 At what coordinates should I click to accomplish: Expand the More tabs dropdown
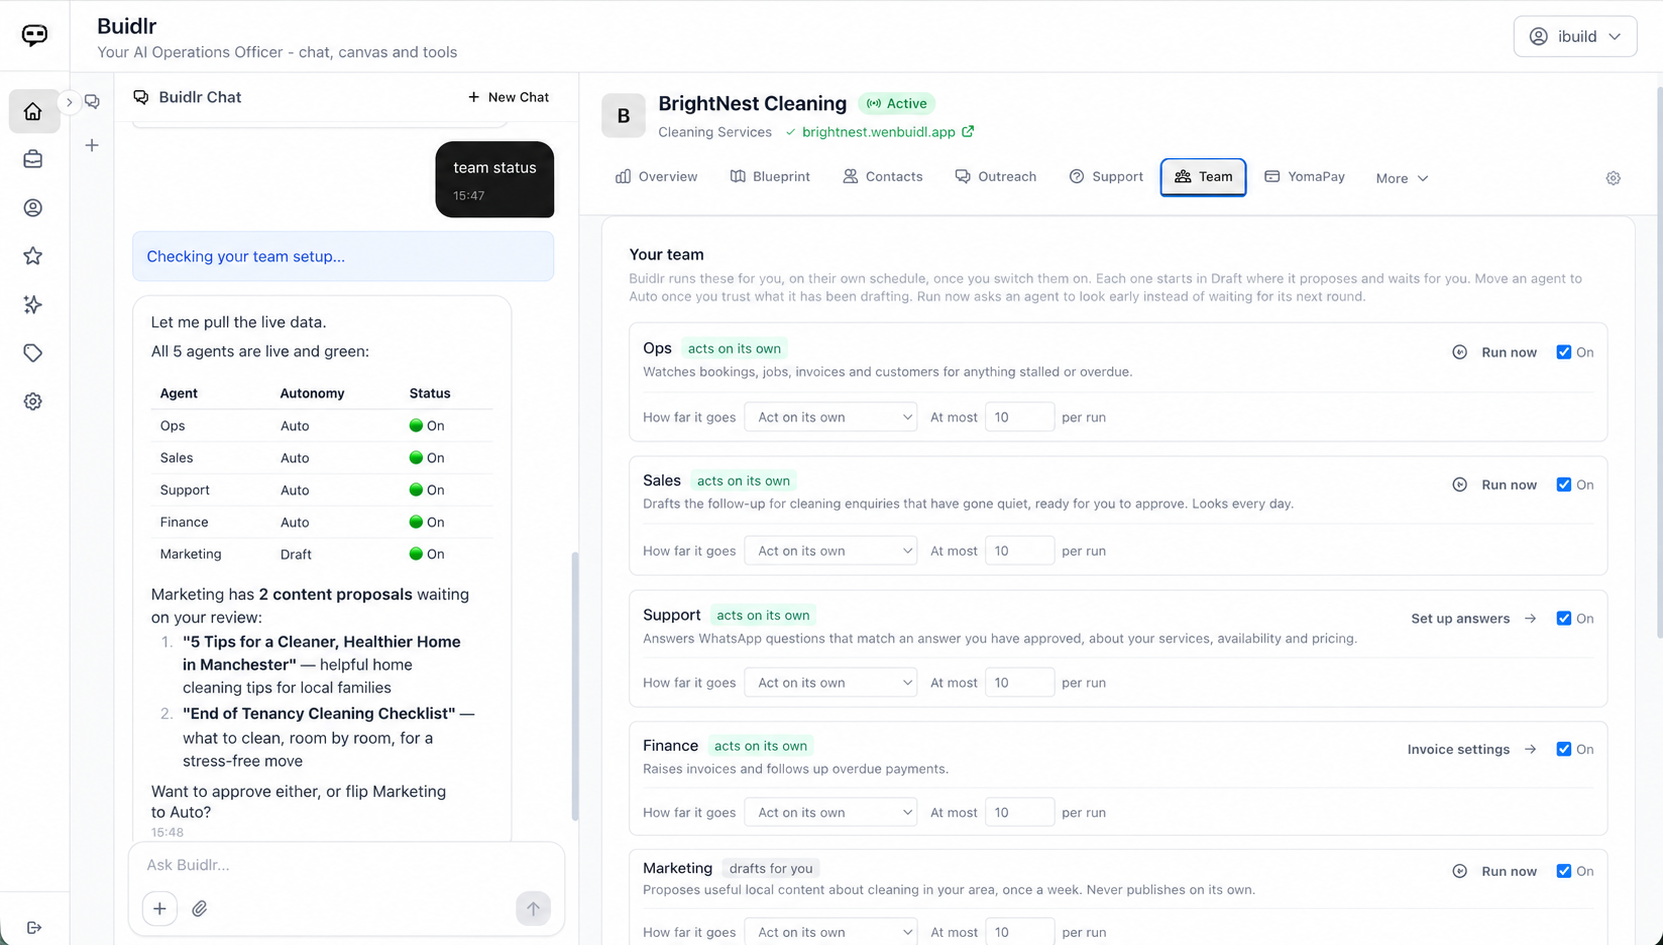(x=1402, y=178)
